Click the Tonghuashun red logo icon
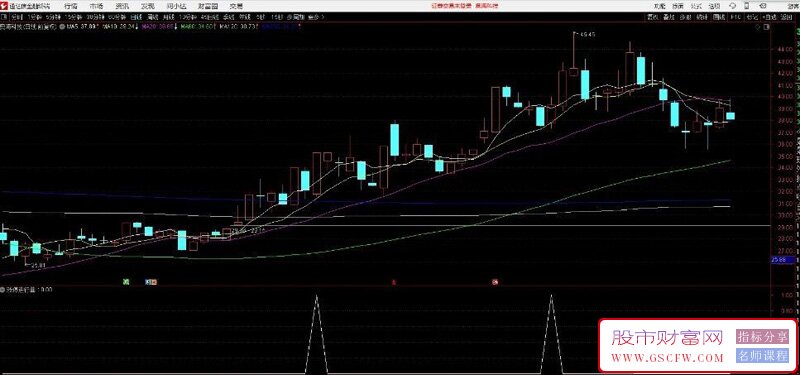 [x=4, y=6]
